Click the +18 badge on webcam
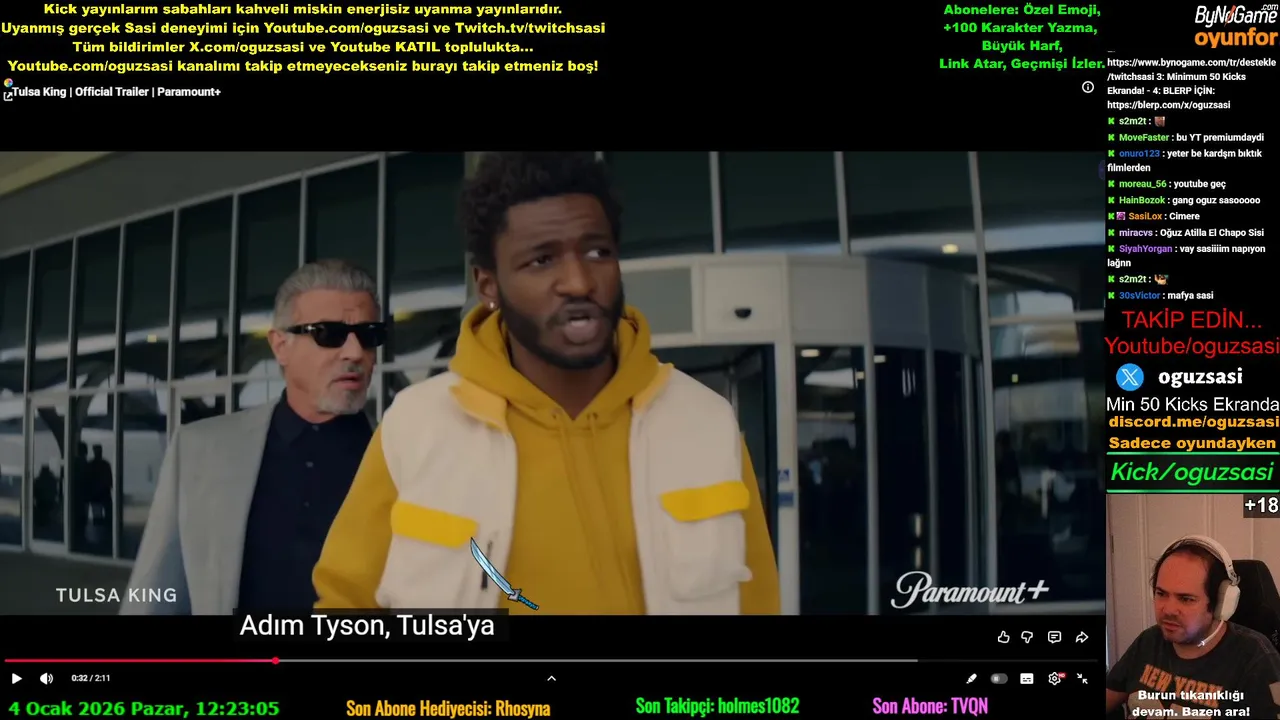 pos(1261,506)
